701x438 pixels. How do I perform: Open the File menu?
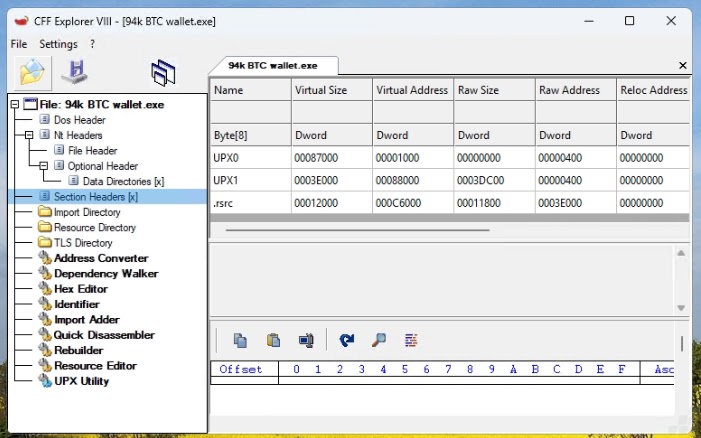click(19, 44)
